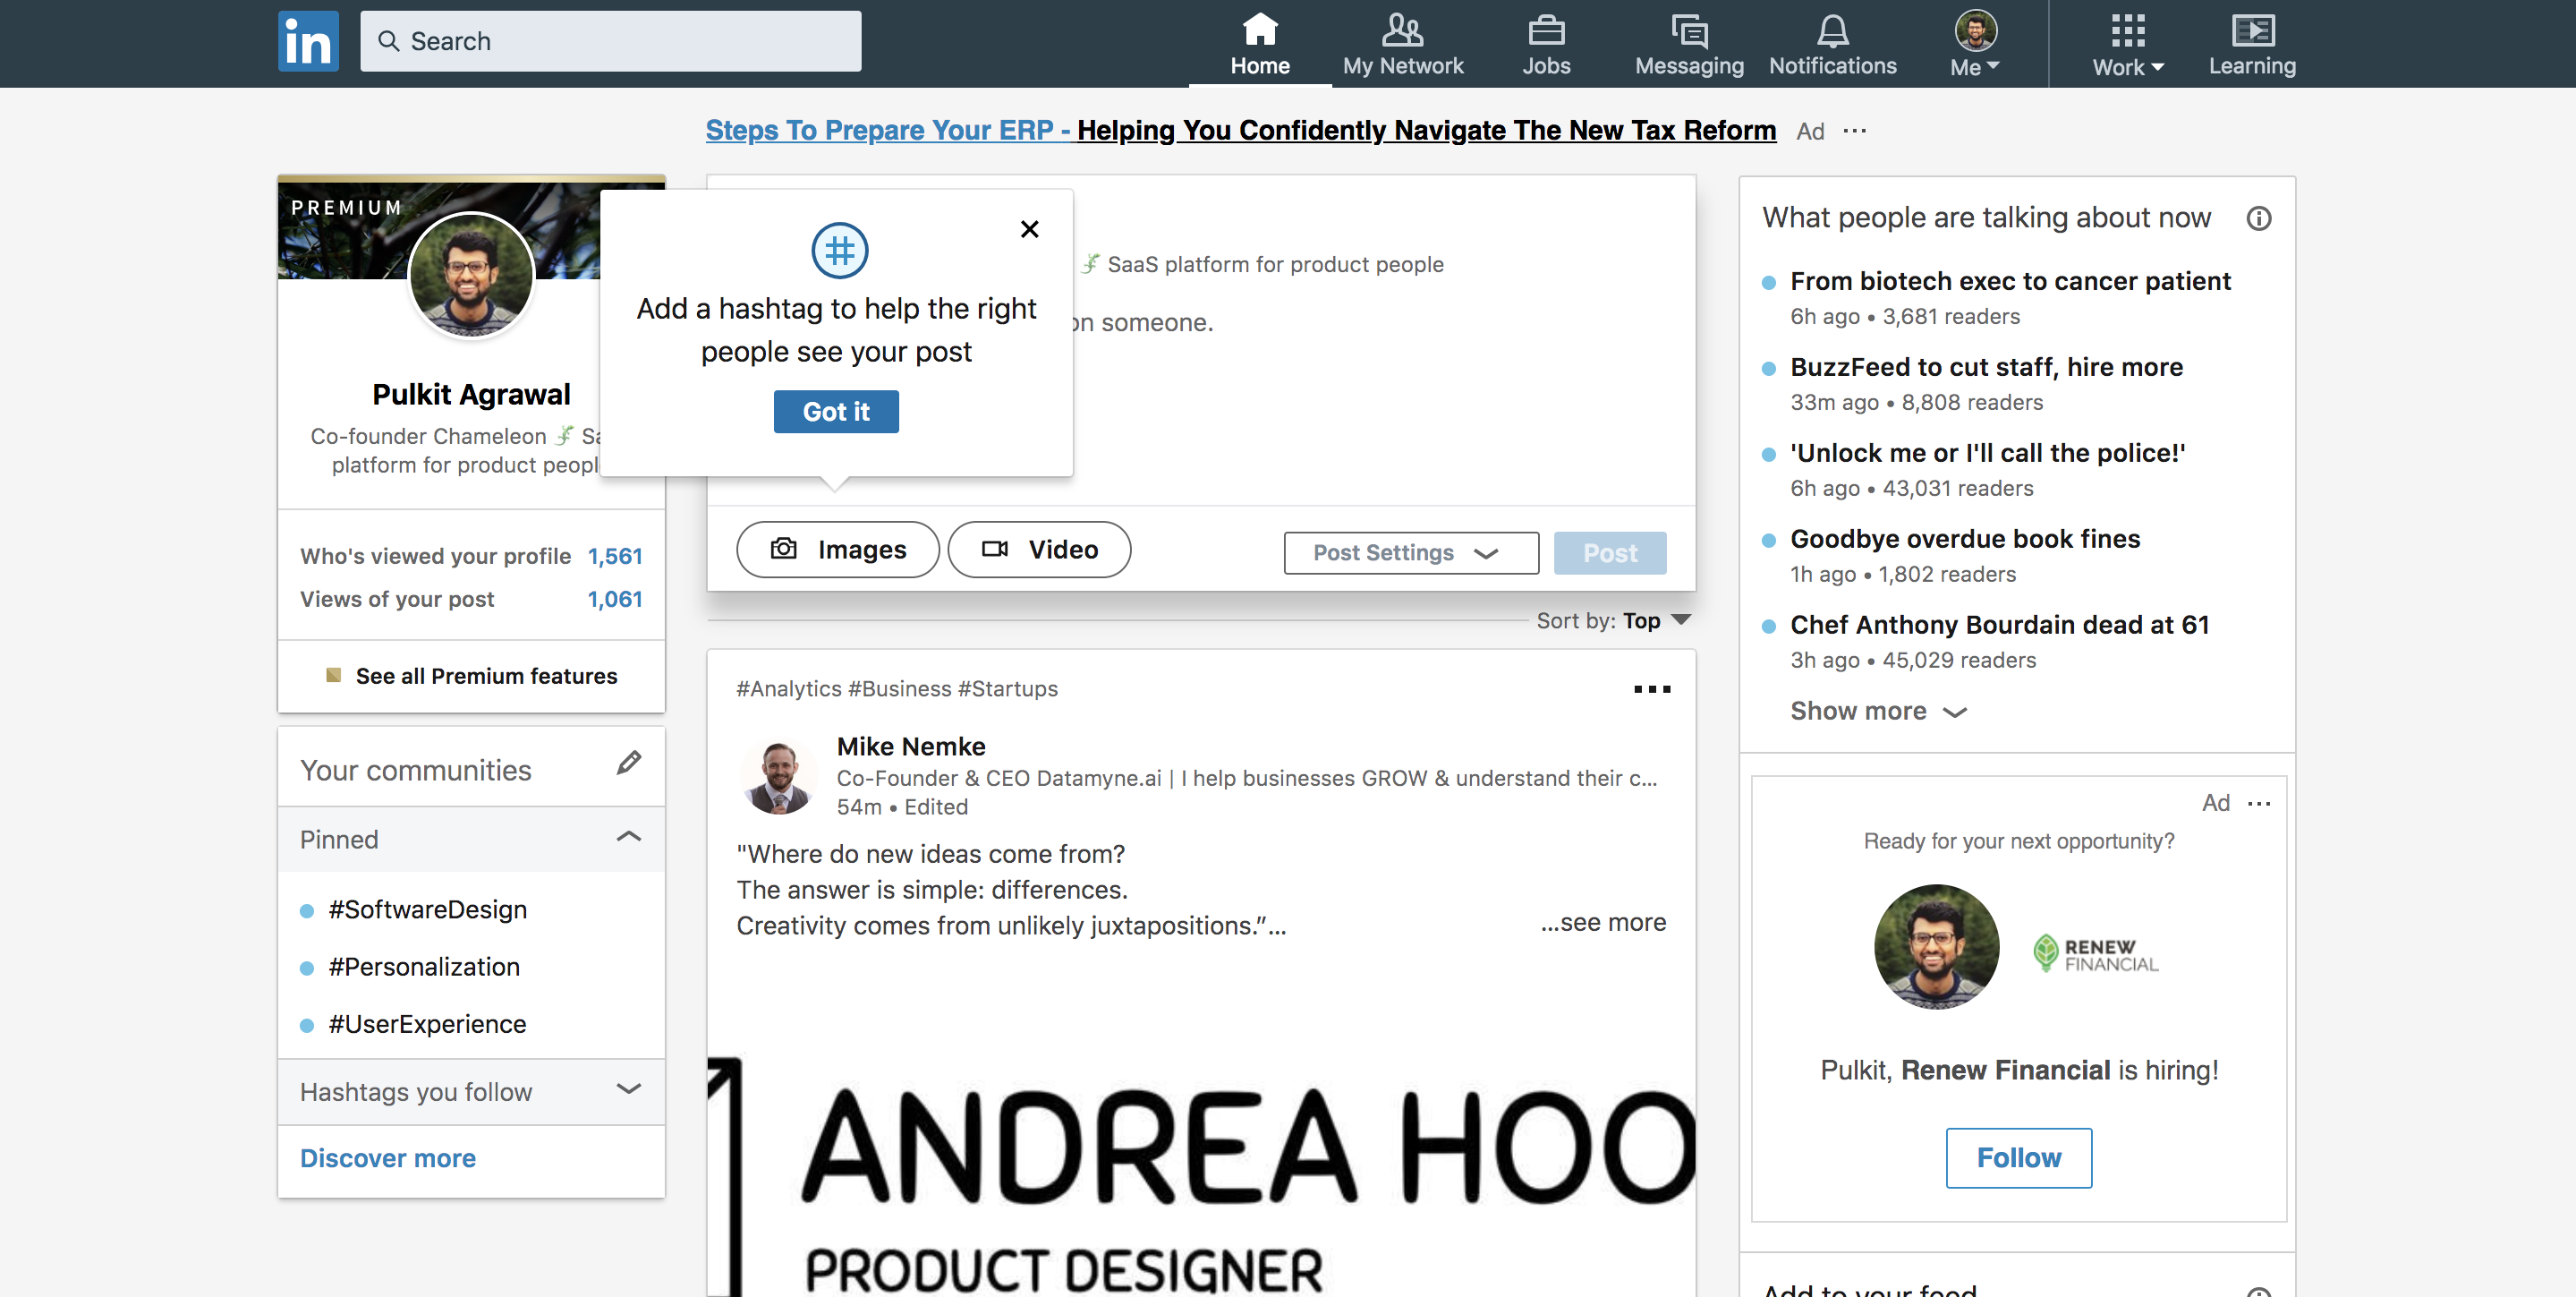Click the LinkedIn logo icon
The image size is (2576, 1297).
tap(308, 42)
